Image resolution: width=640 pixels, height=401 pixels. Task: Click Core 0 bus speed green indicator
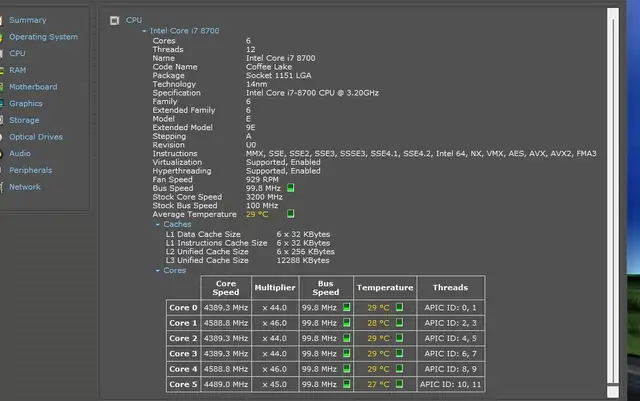pyautogui.click(x=347, y=307)
